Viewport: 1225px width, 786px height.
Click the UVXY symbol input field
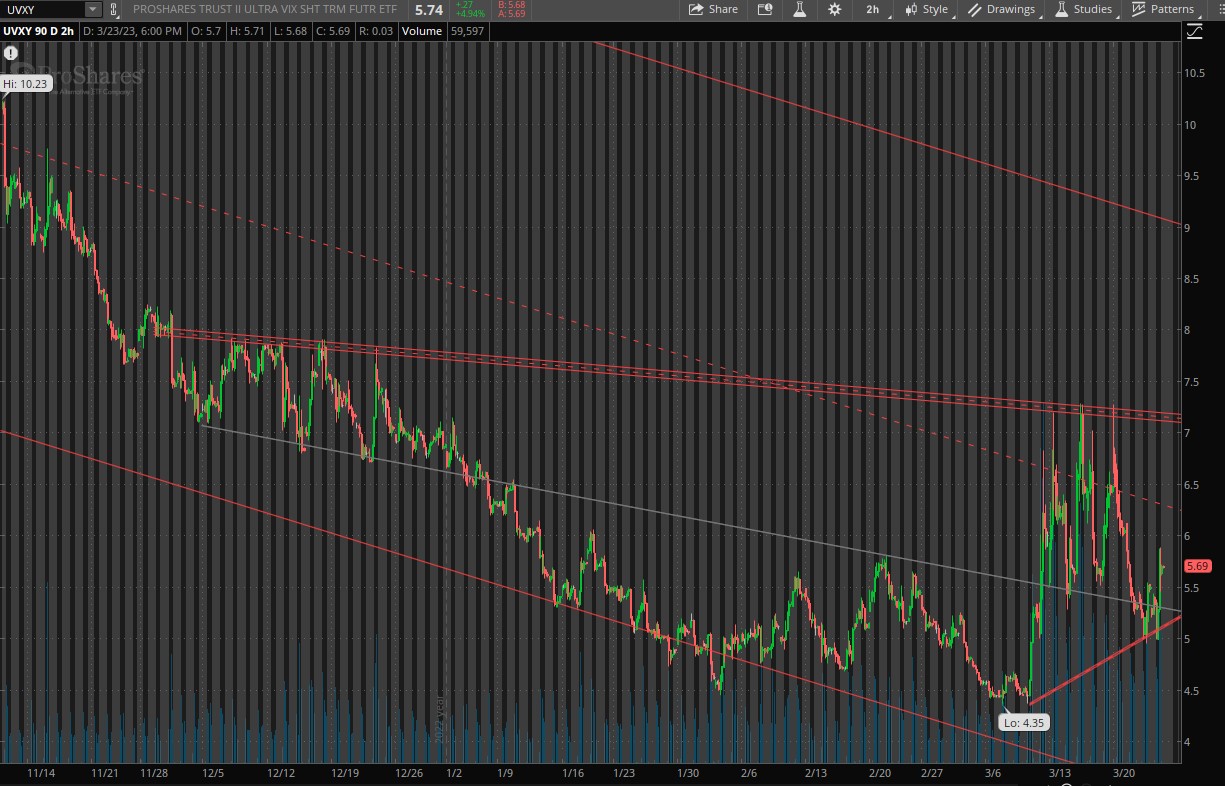43,9
